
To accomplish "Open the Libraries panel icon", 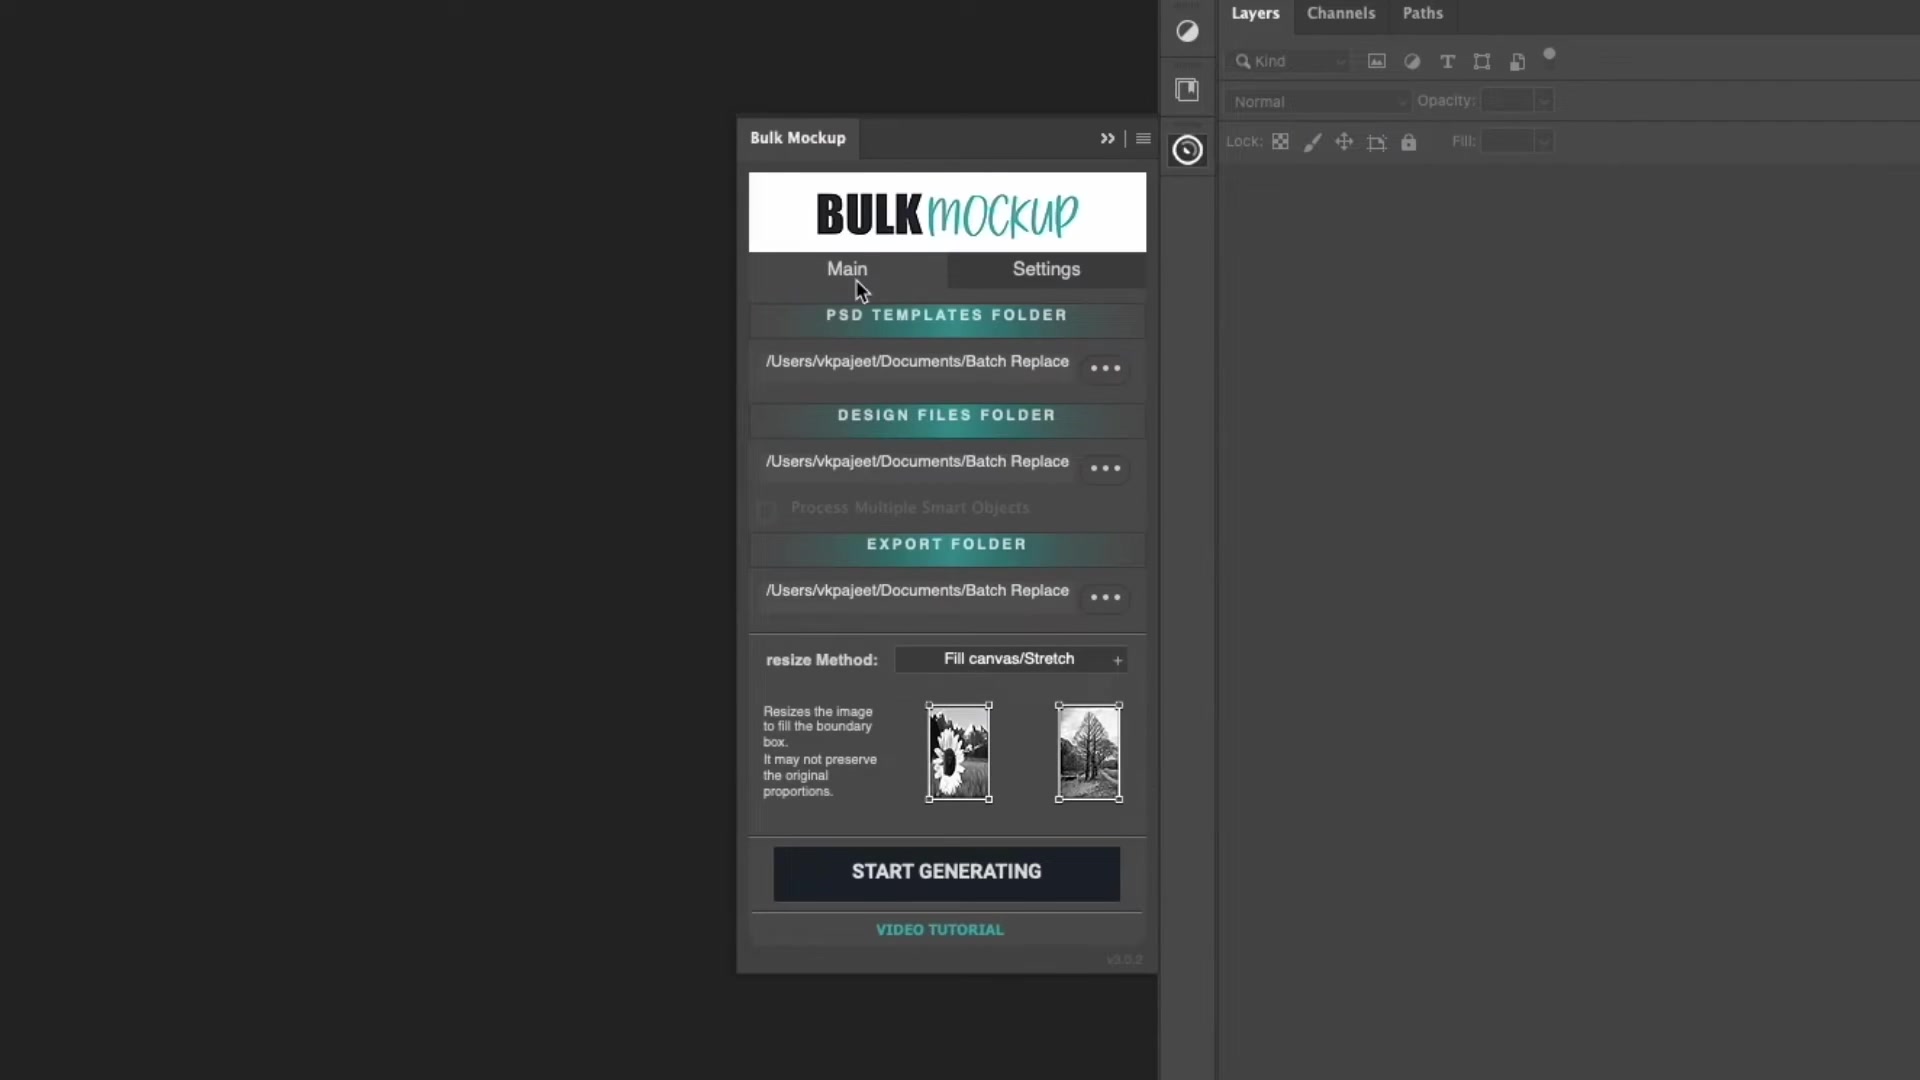I will 1187,89.
